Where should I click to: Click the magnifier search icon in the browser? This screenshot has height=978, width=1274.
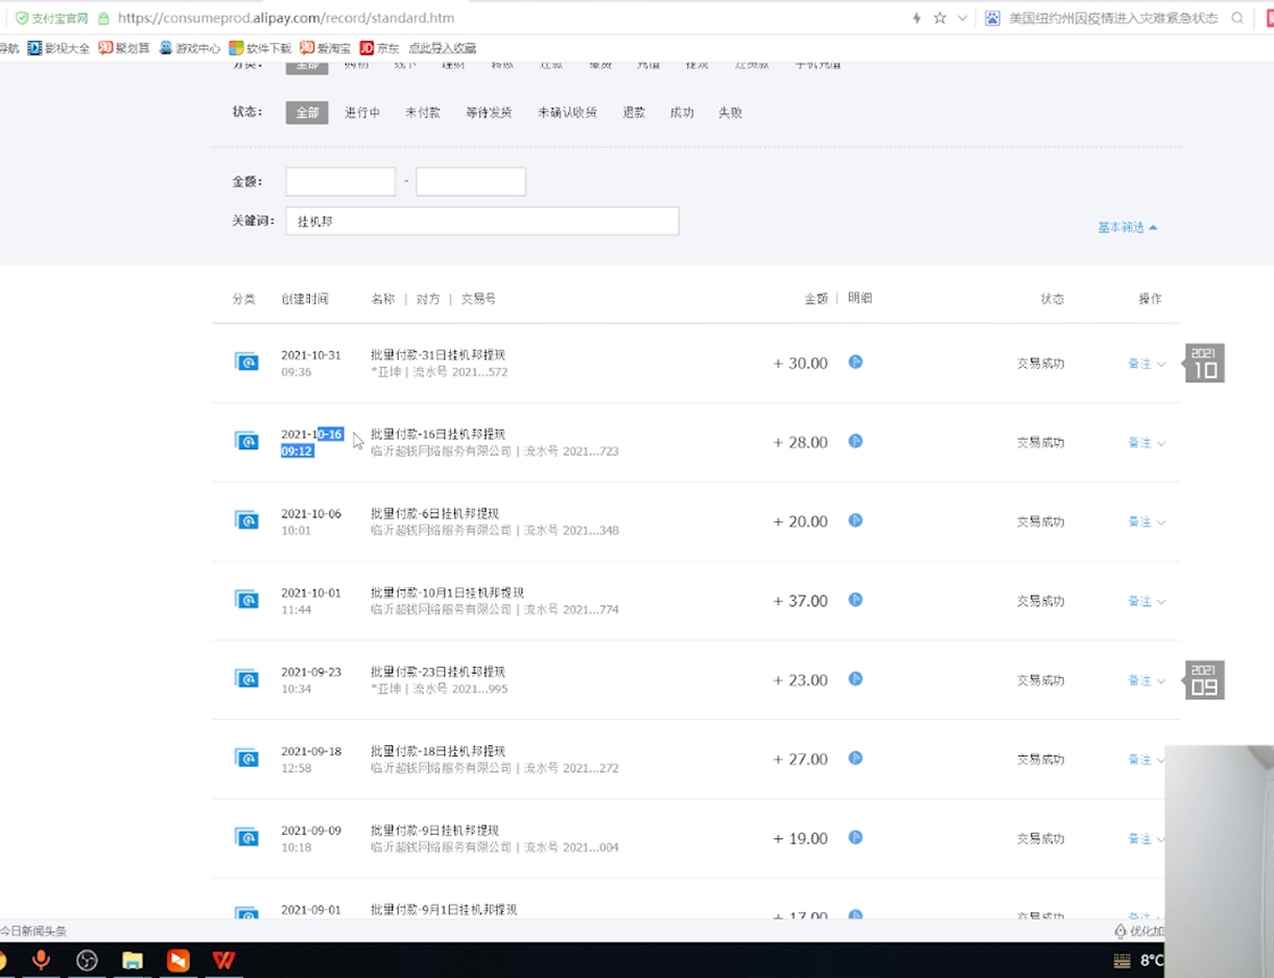(x=1237, y=18)
